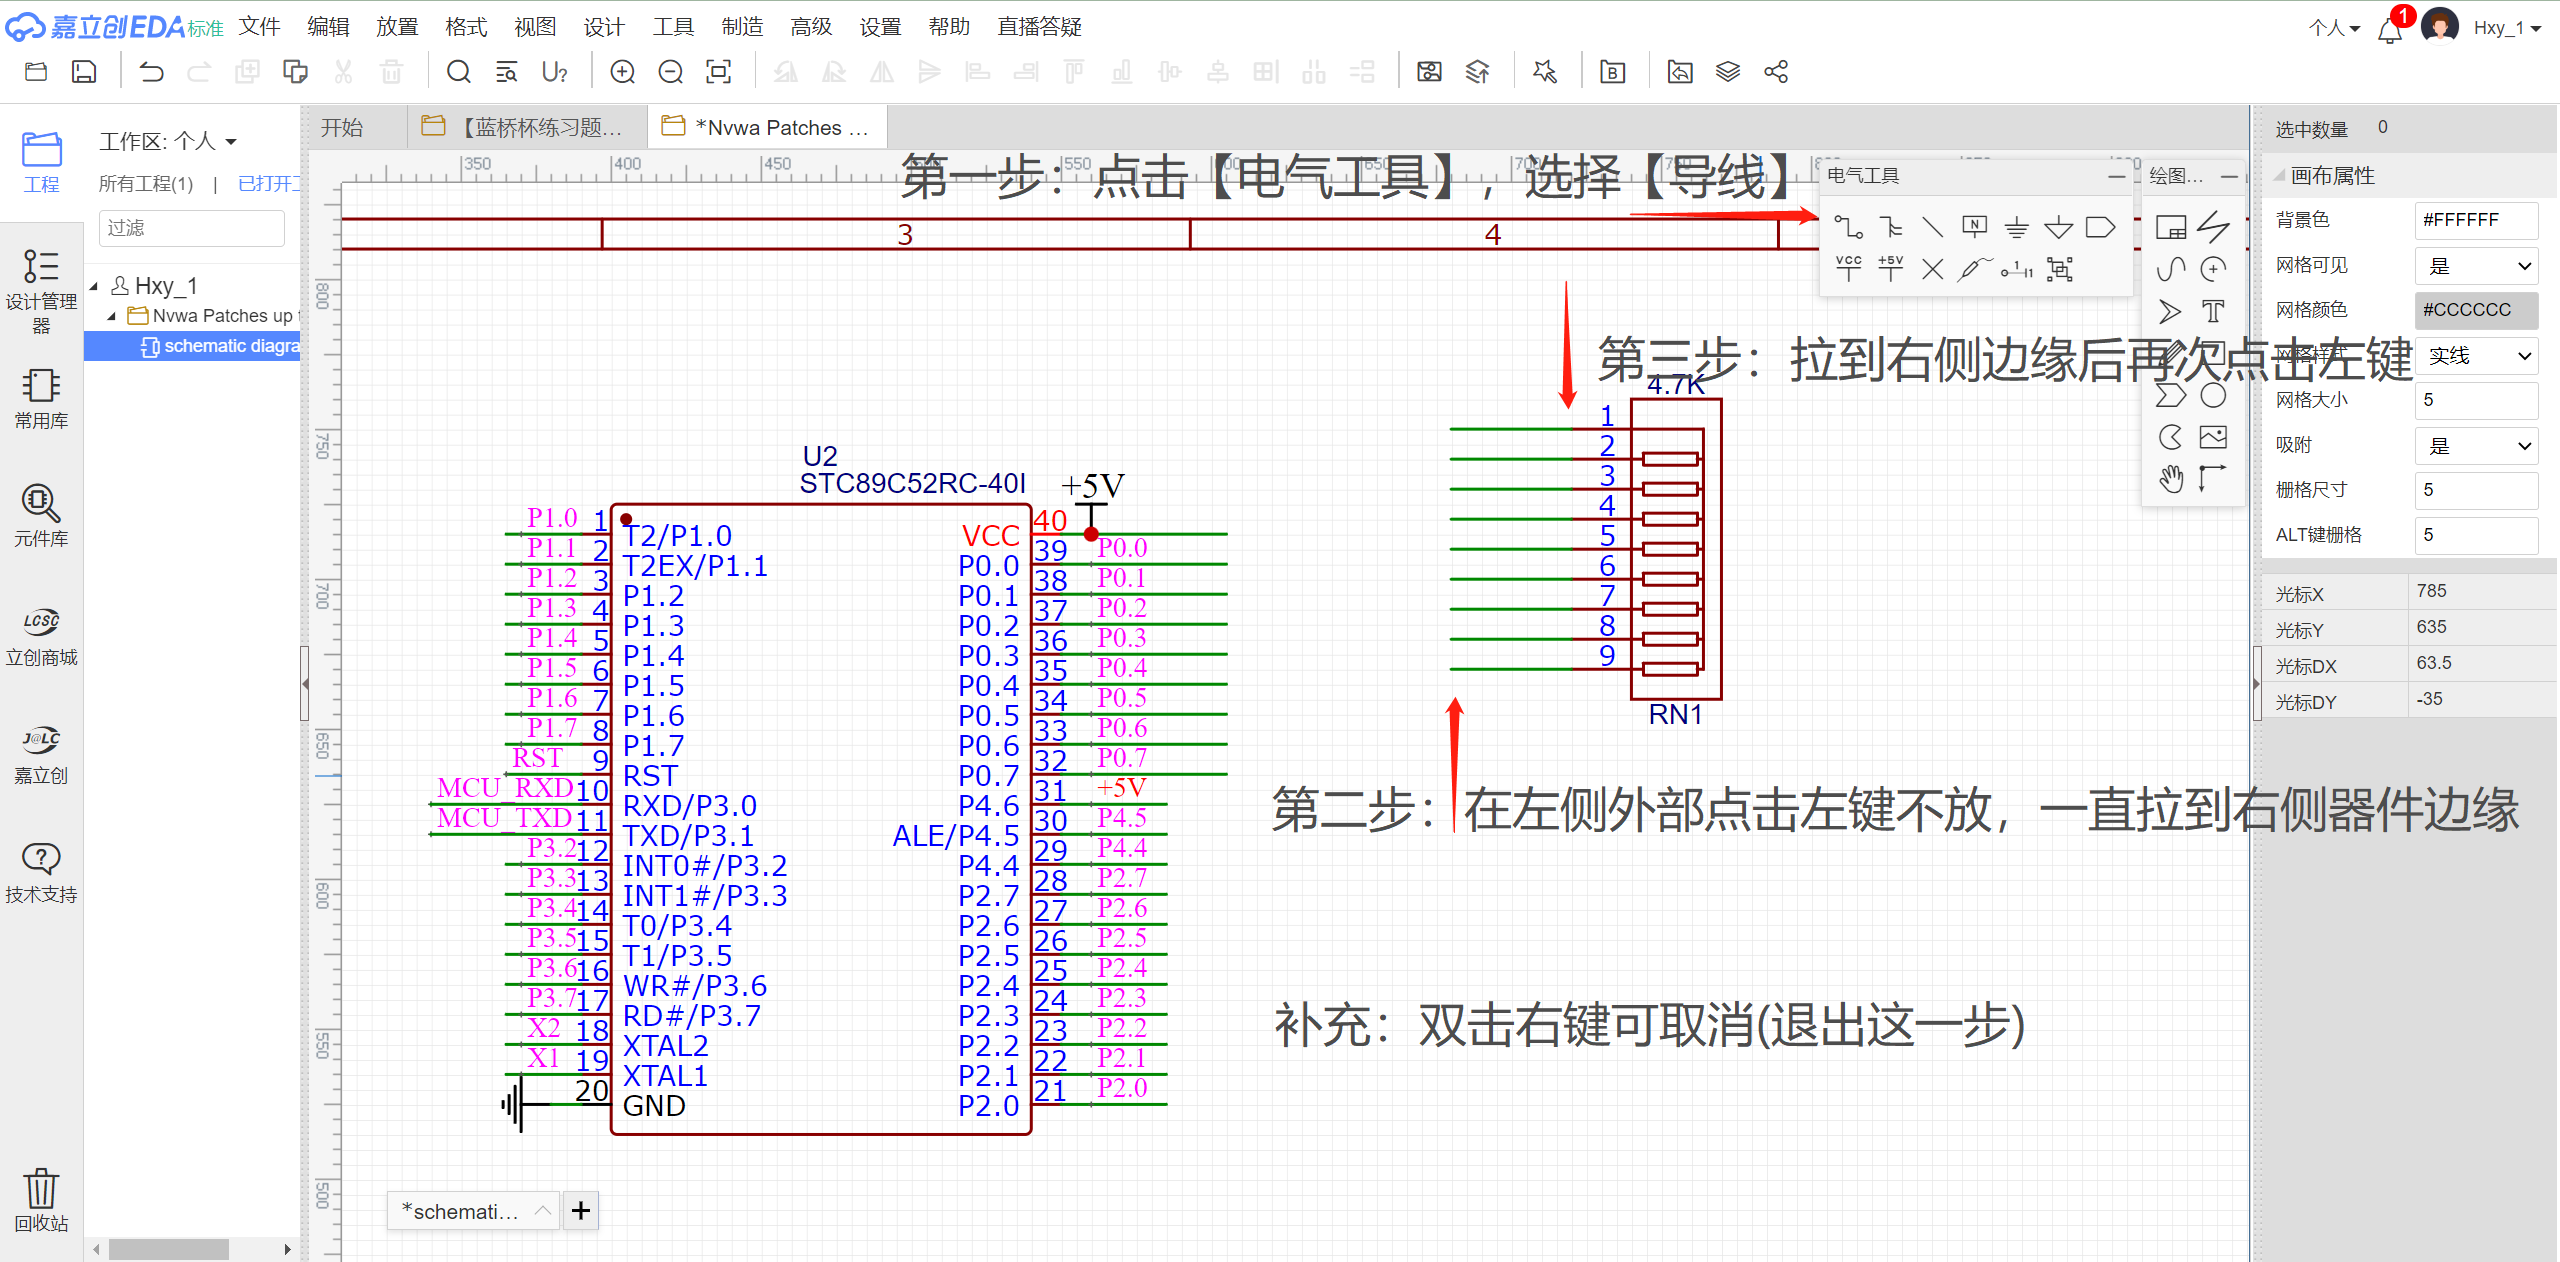This screenshot has height=1262, width=2560.
Task: Collapse the left panel splitter handle
Action: pyautogui.click(x=305, y=684)
